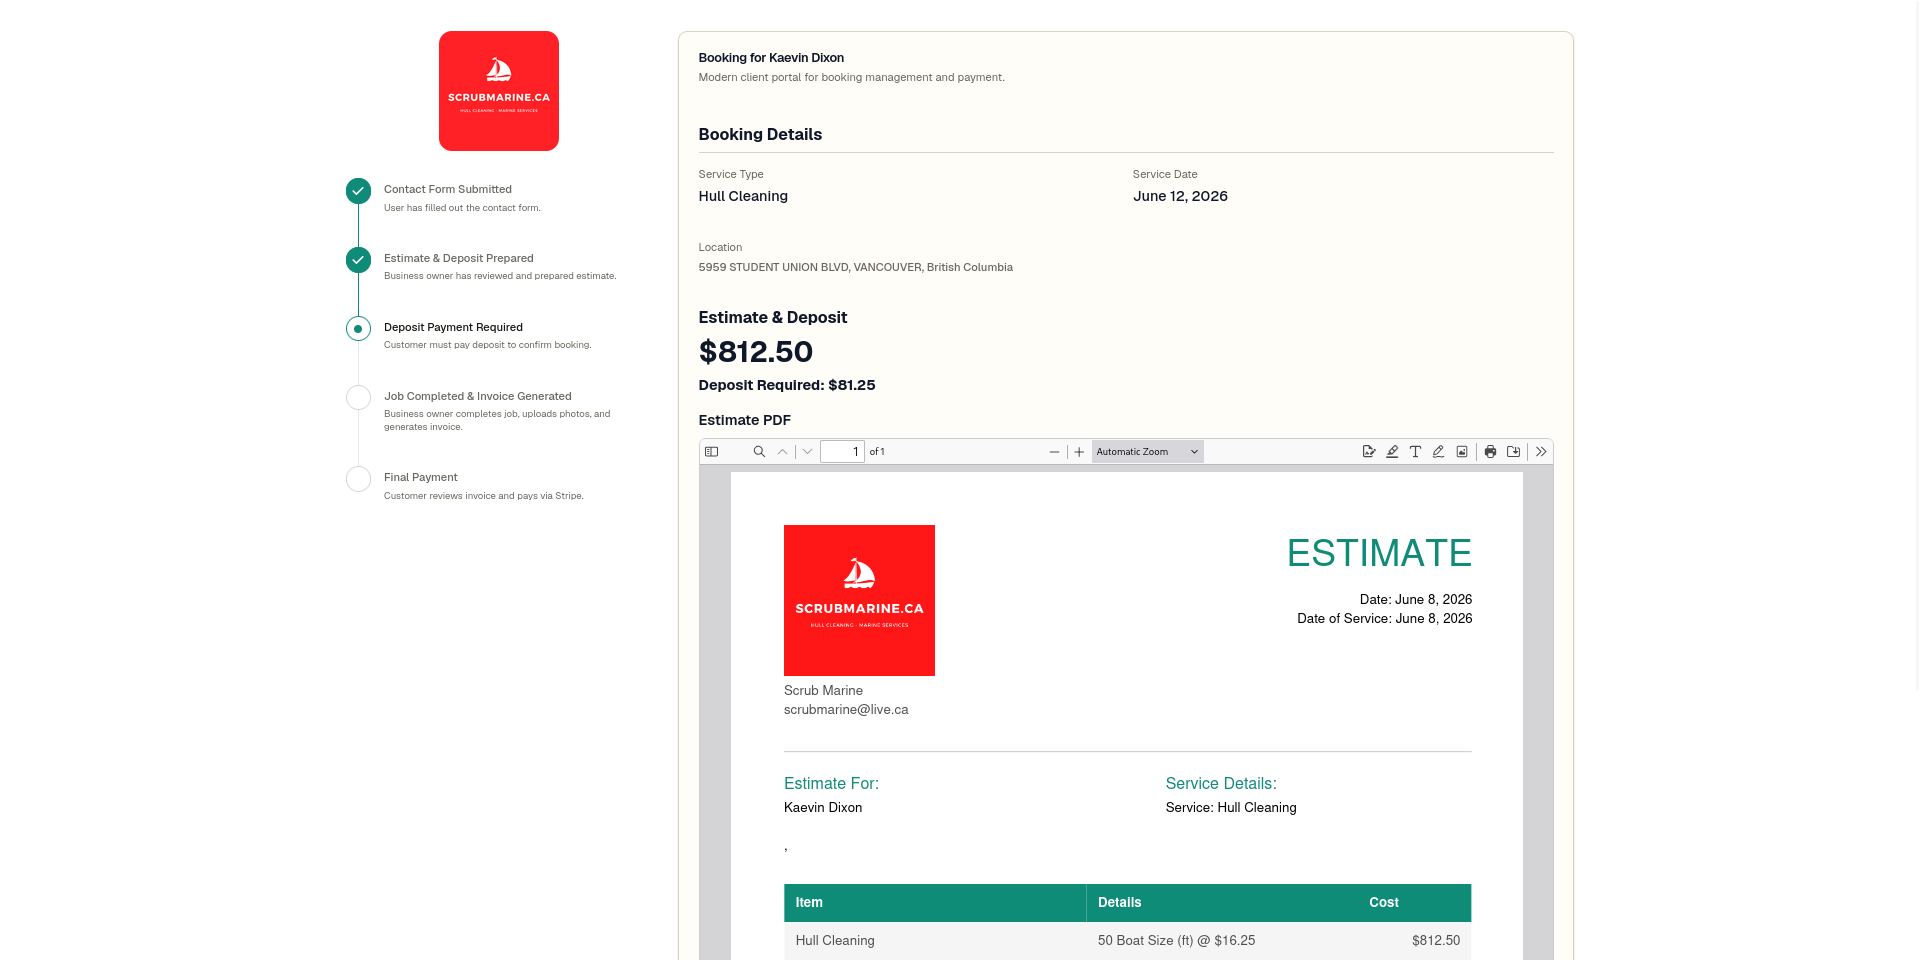1920x960 pixels.
Task: Open the PDF tools overflow menu
Action: click(x=1541, y=452)
